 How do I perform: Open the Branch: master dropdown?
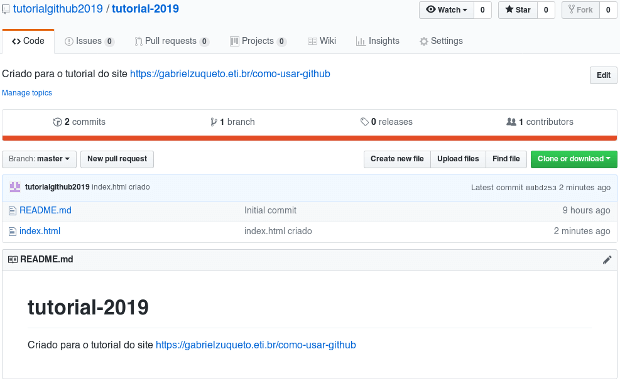pos(39,159)
